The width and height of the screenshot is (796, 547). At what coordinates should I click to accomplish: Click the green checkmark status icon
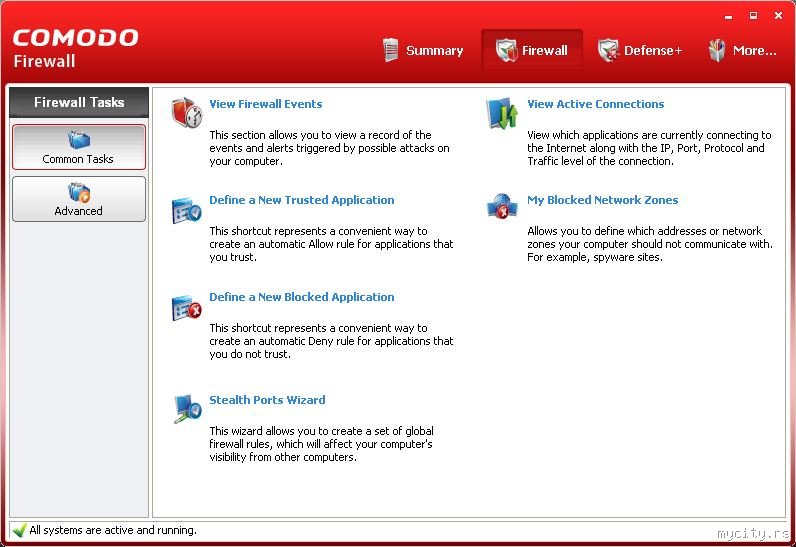(19, 530)
